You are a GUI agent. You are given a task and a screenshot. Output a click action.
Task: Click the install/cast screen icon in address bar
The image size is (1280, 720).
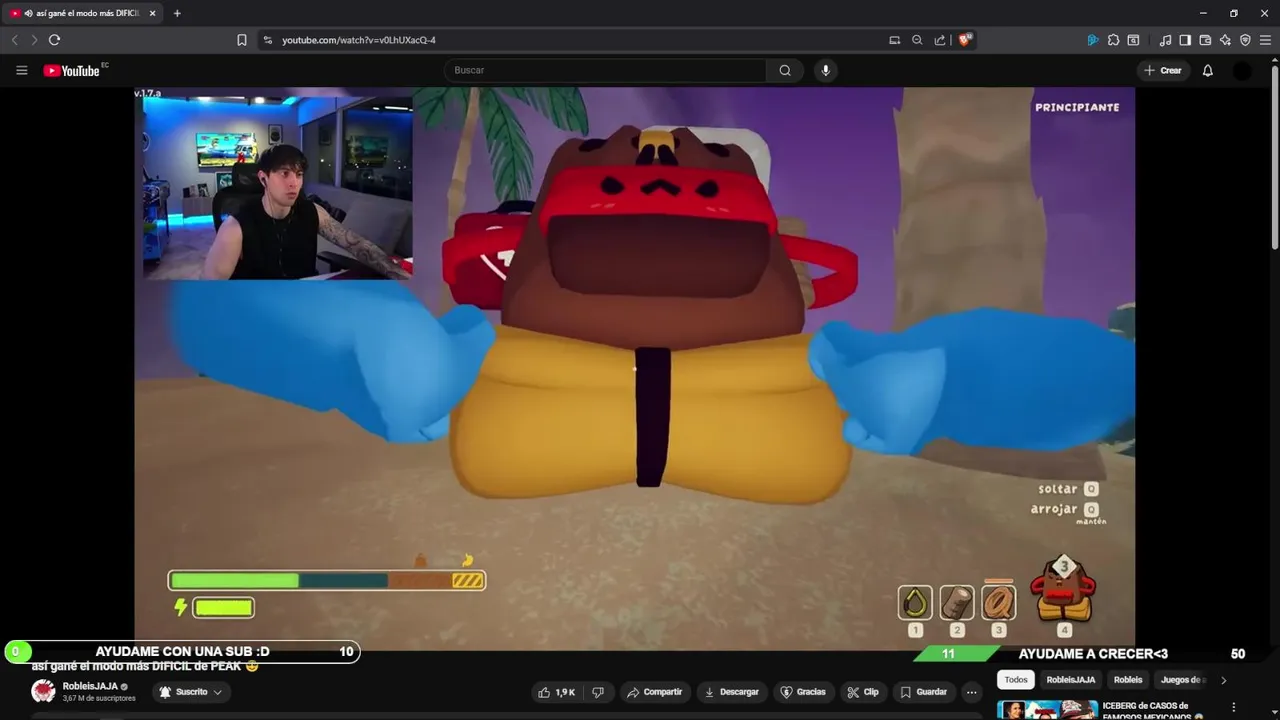tap(894, 40)
